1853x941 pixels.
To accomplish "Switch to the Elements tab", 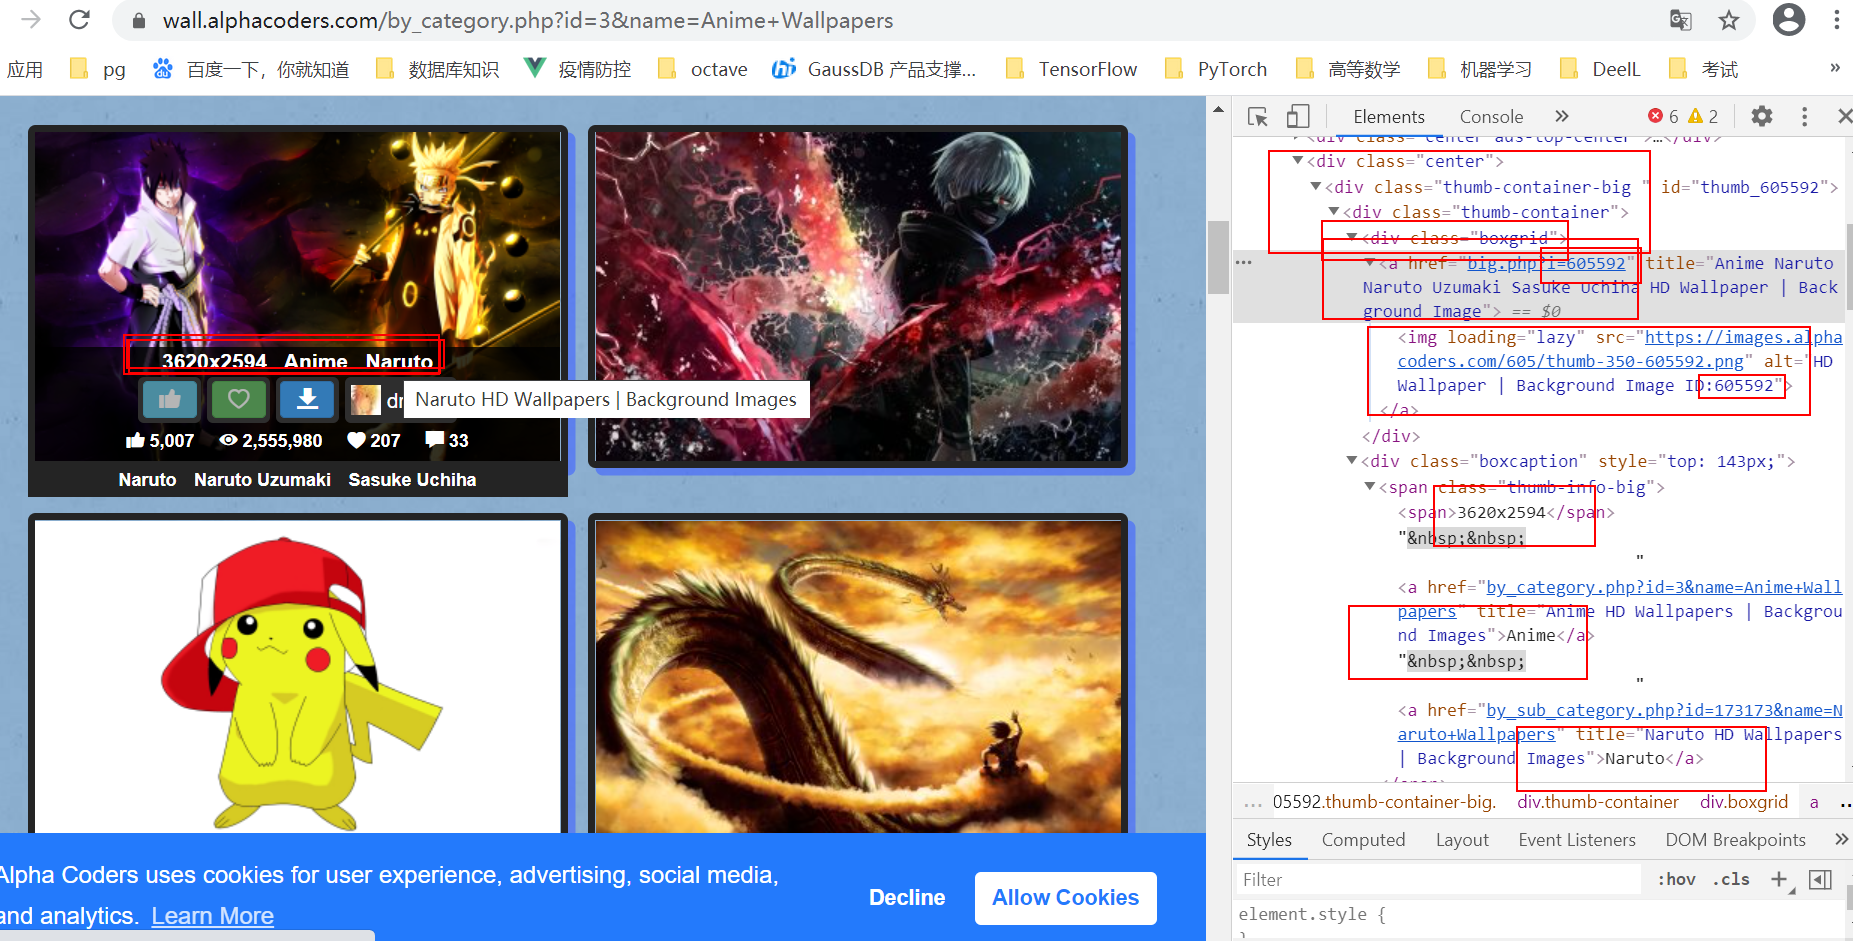I will coord(1388,117).
